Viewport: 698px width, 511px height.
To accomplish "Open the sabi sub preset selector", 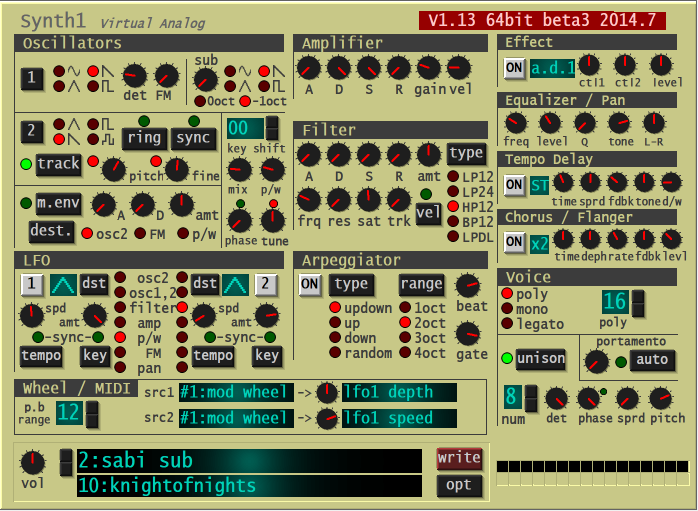I will [x=249, y=461].
